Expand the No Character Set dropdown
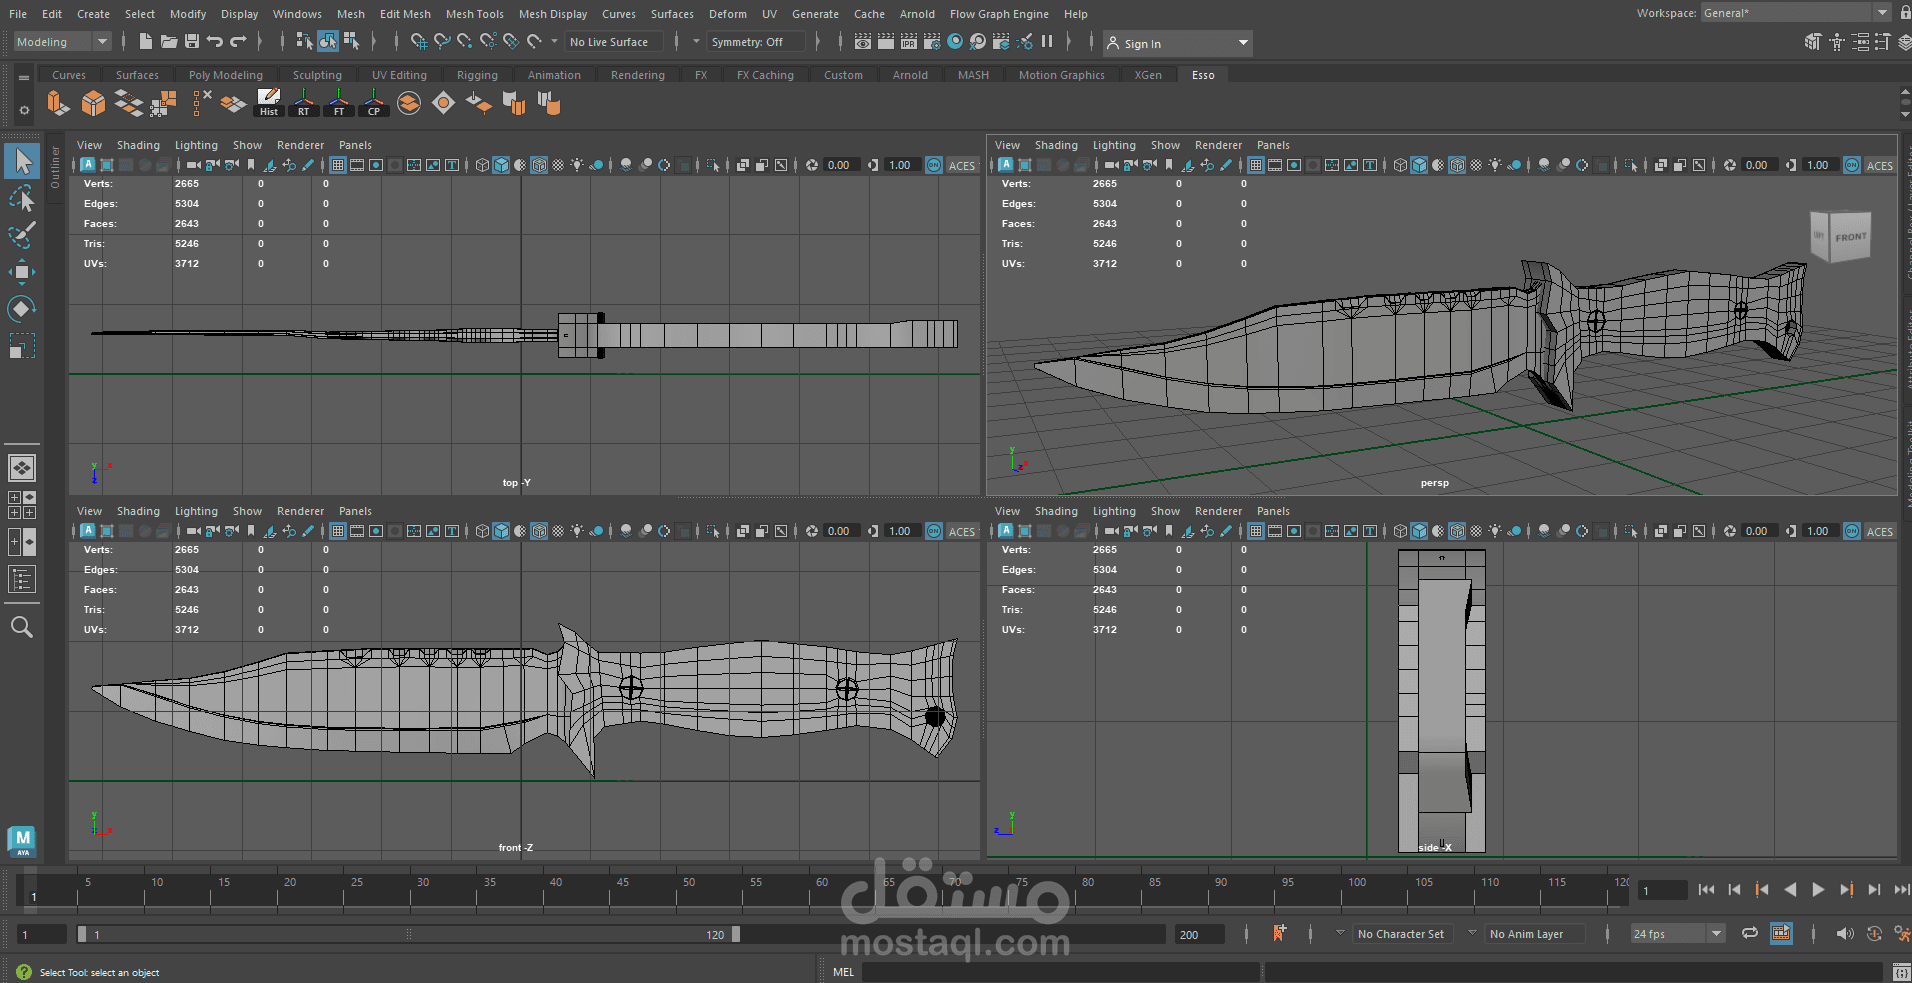Viewport: 1912px width, 983px height. (1402, 933)
